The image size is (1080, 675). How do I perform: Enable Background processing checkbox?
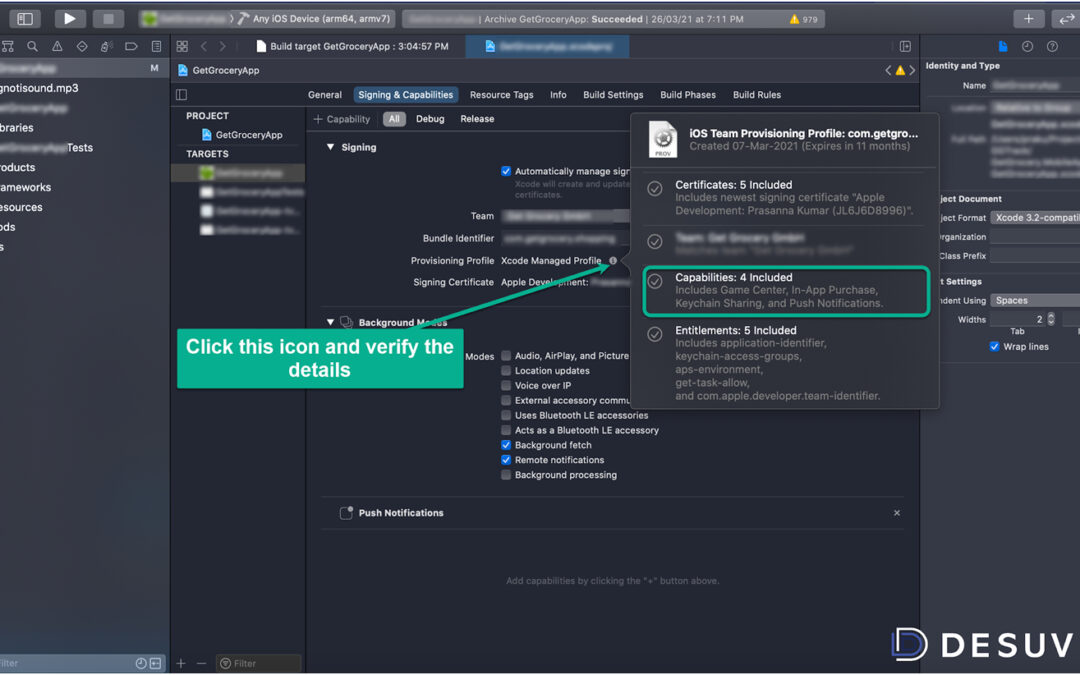pos(506,475)
